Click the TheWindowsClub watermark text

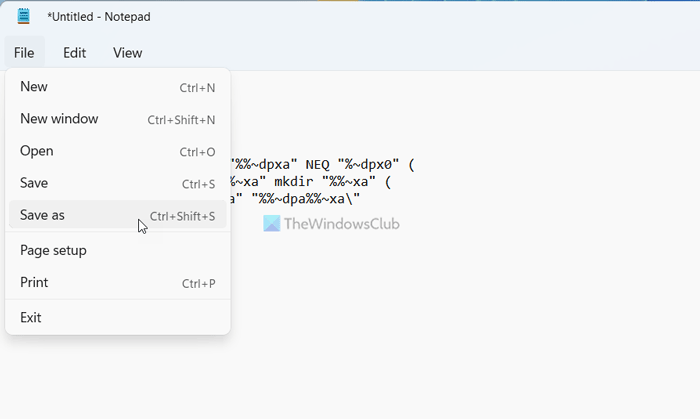[342, 224]
